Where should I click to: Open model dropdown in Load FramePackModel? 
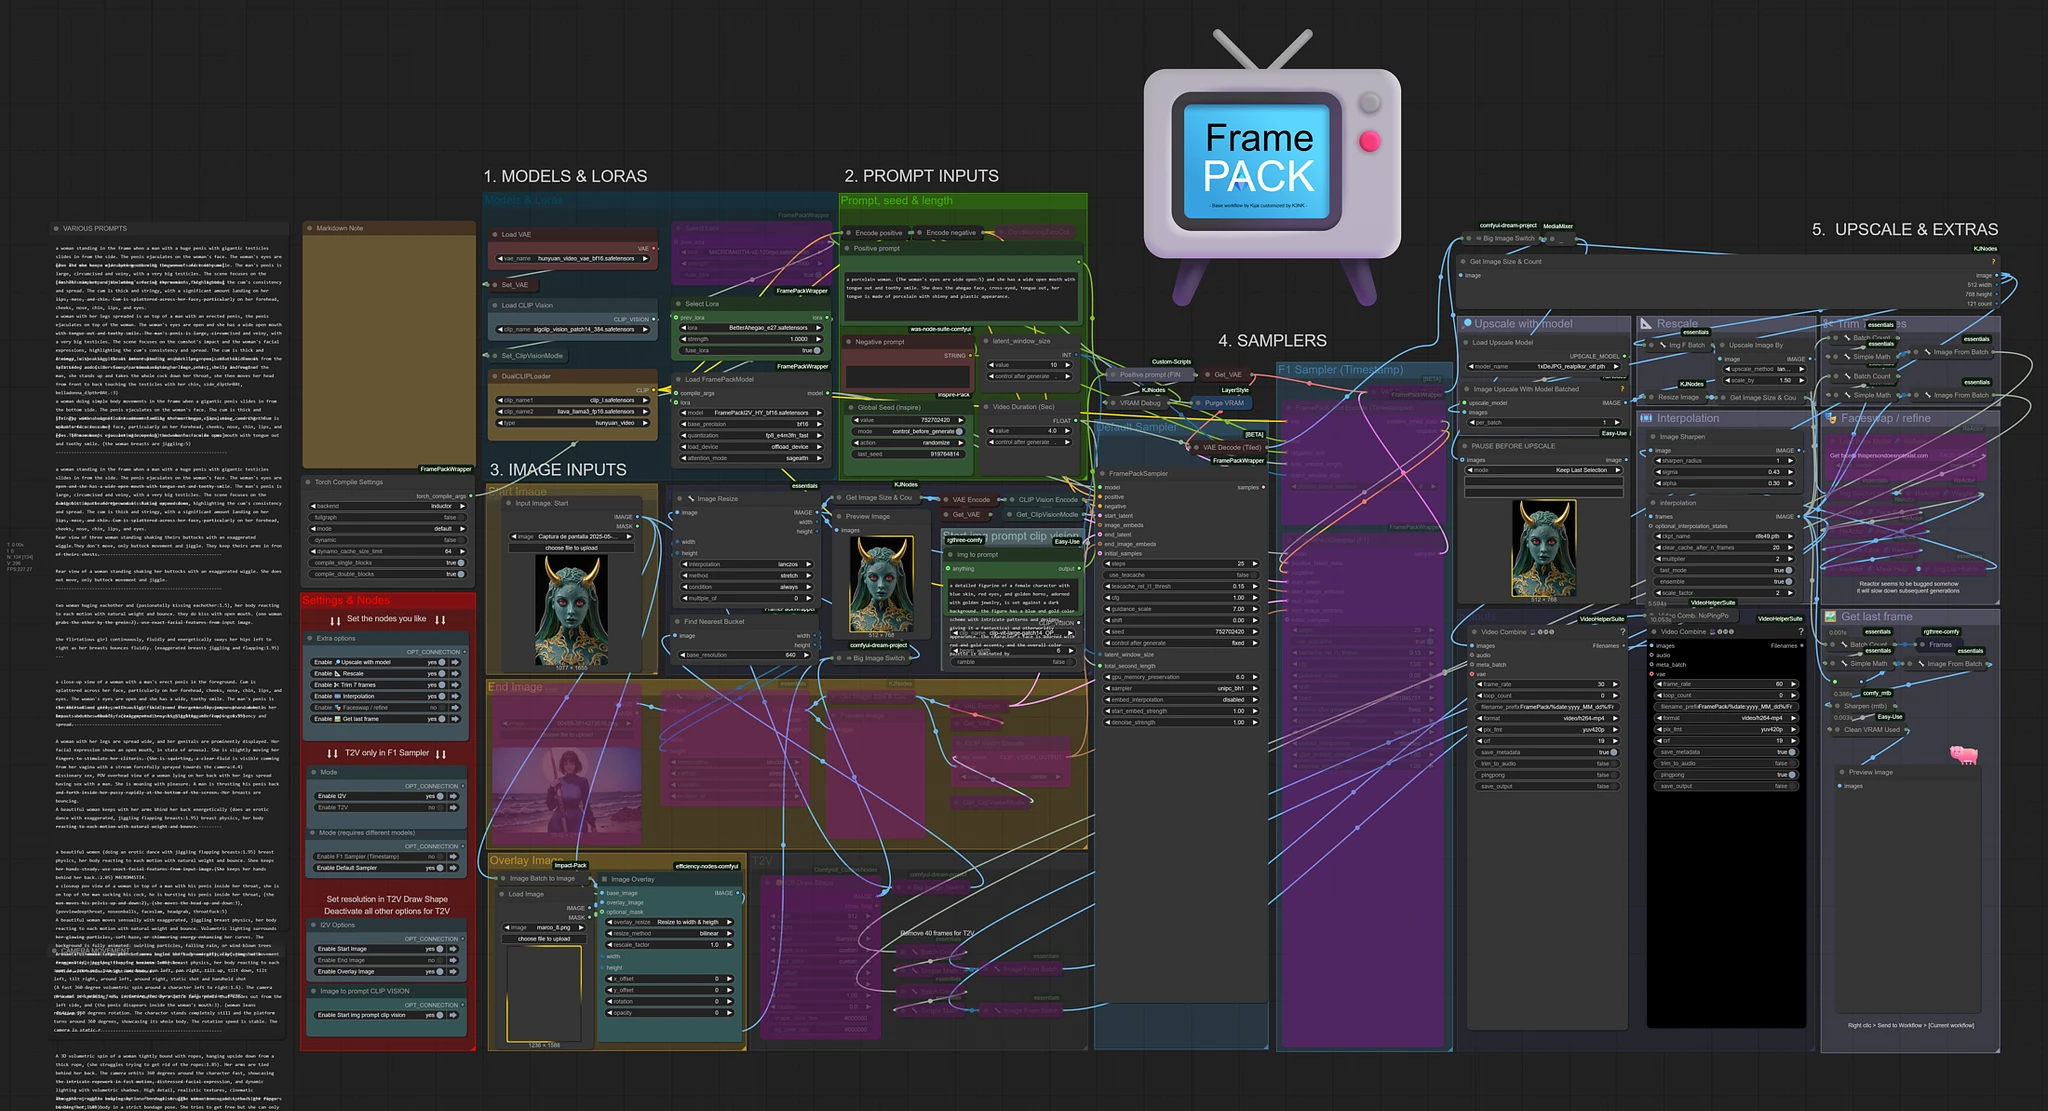(752, 413)
